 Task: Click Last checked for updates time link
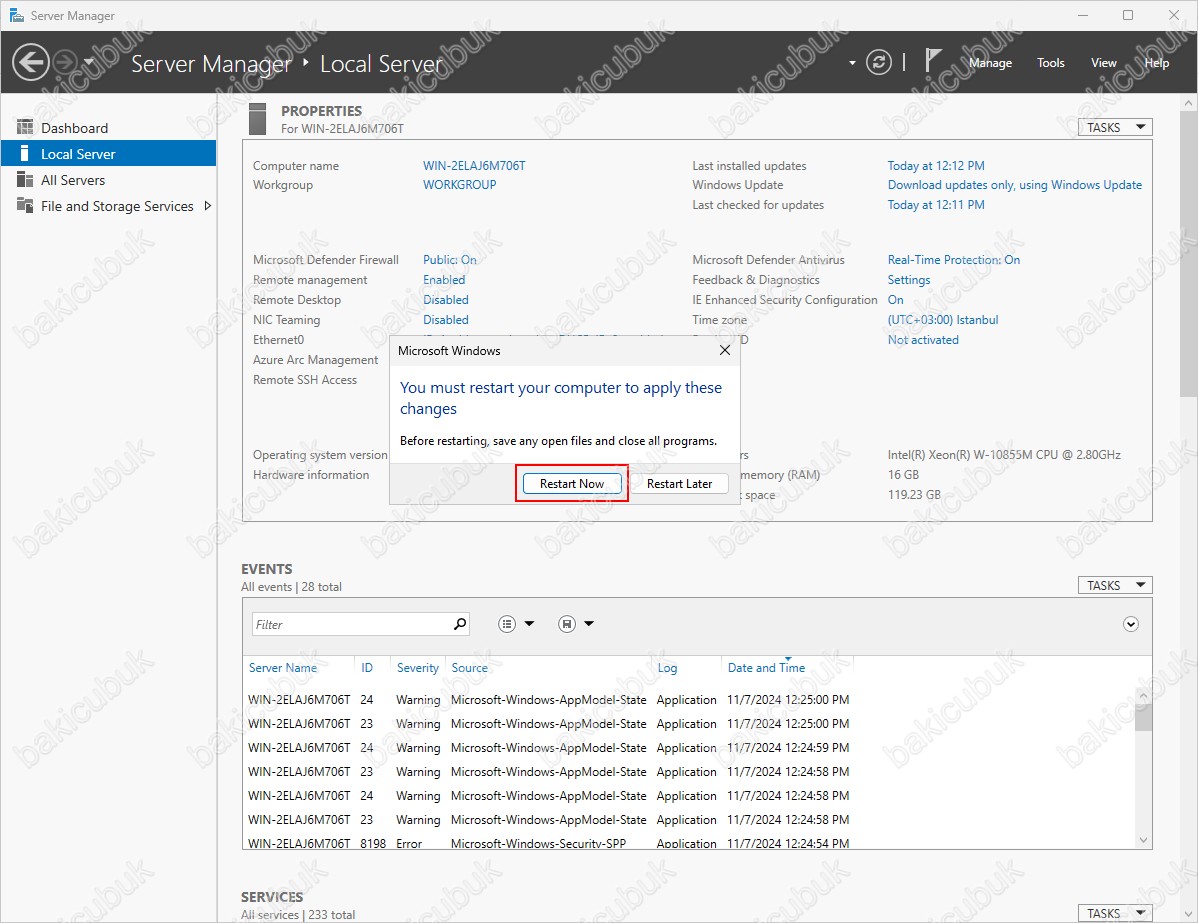[936, 205]
